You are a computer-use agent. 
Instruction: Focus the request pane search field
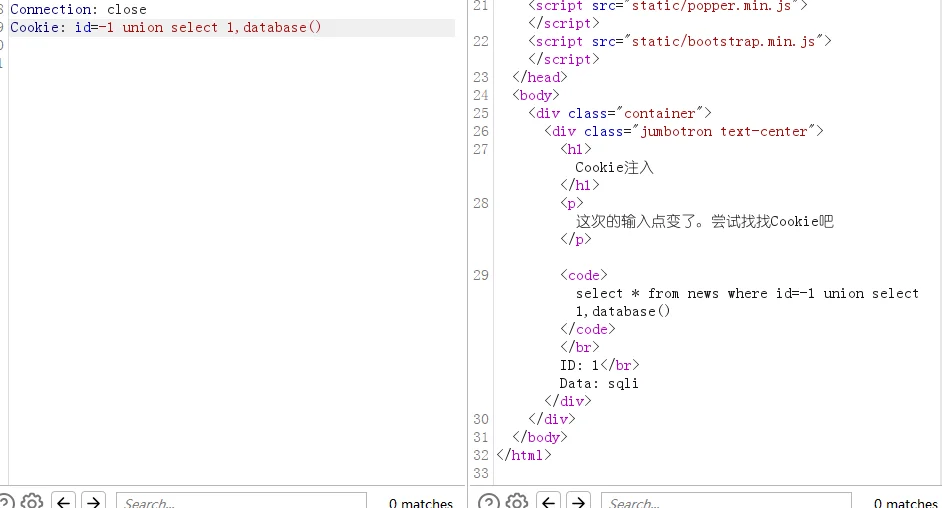[x=240, y=502]
